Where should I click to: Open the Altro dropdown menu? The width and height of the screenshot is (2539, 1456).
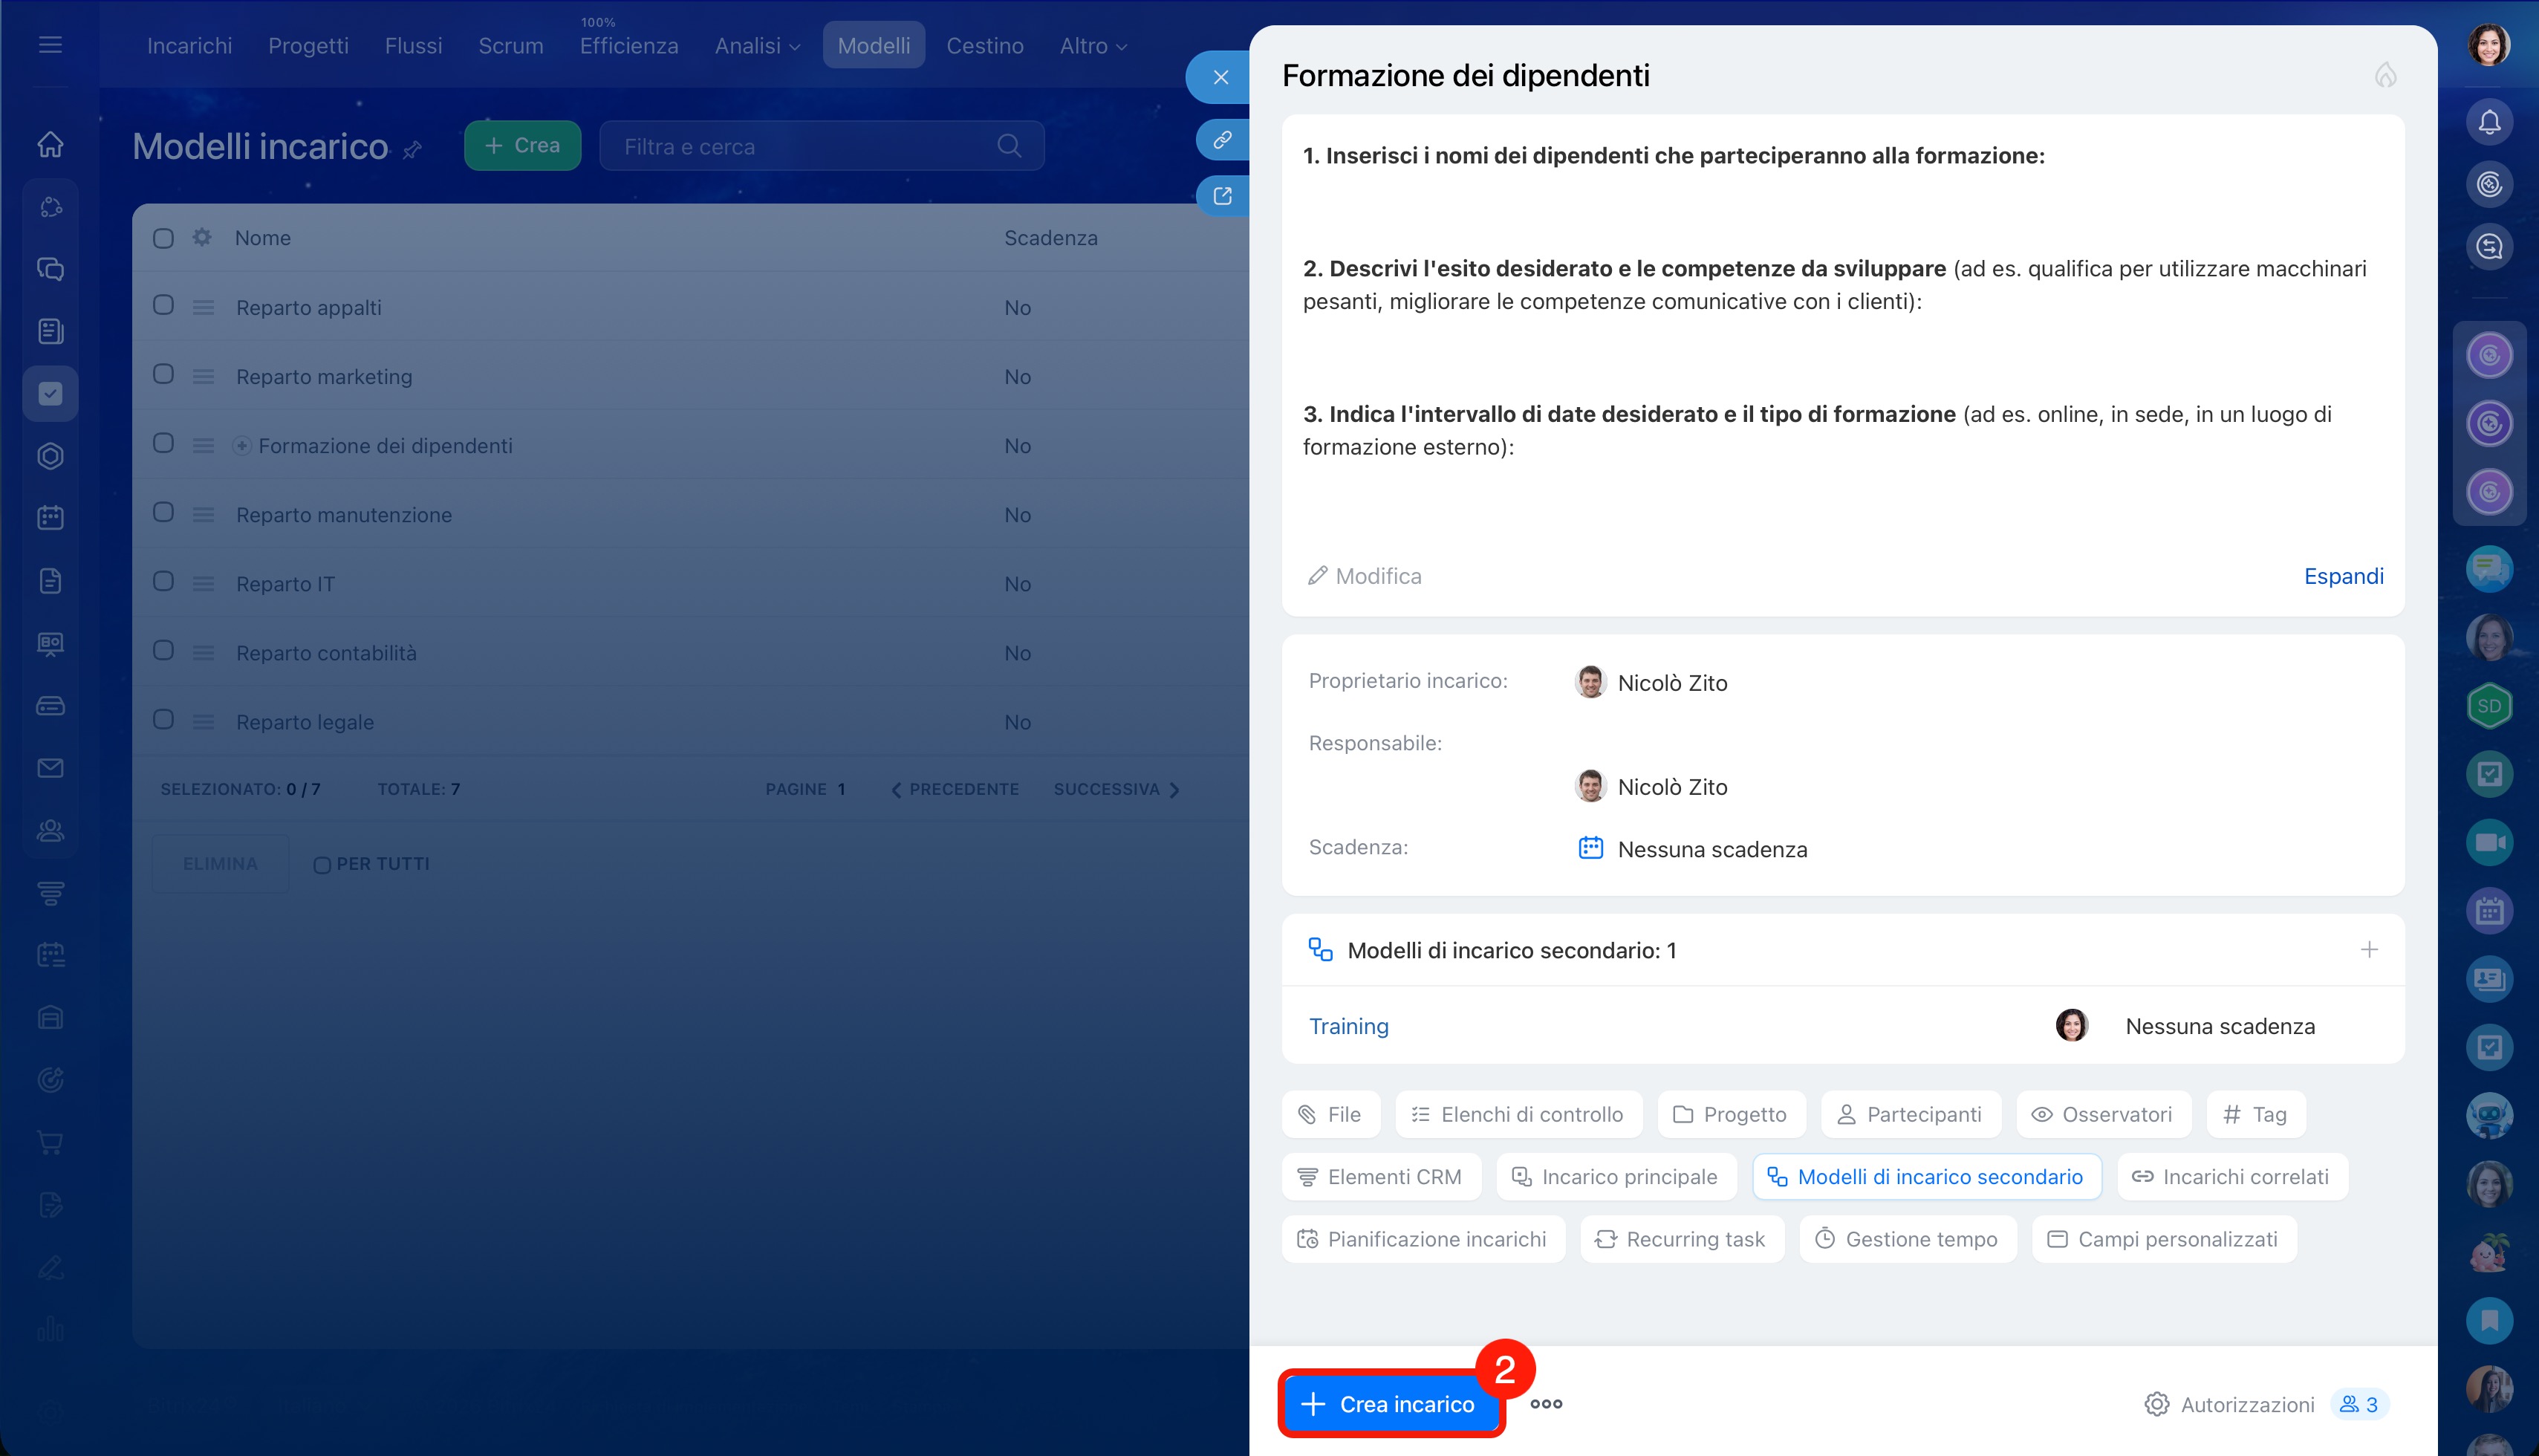1093,46
